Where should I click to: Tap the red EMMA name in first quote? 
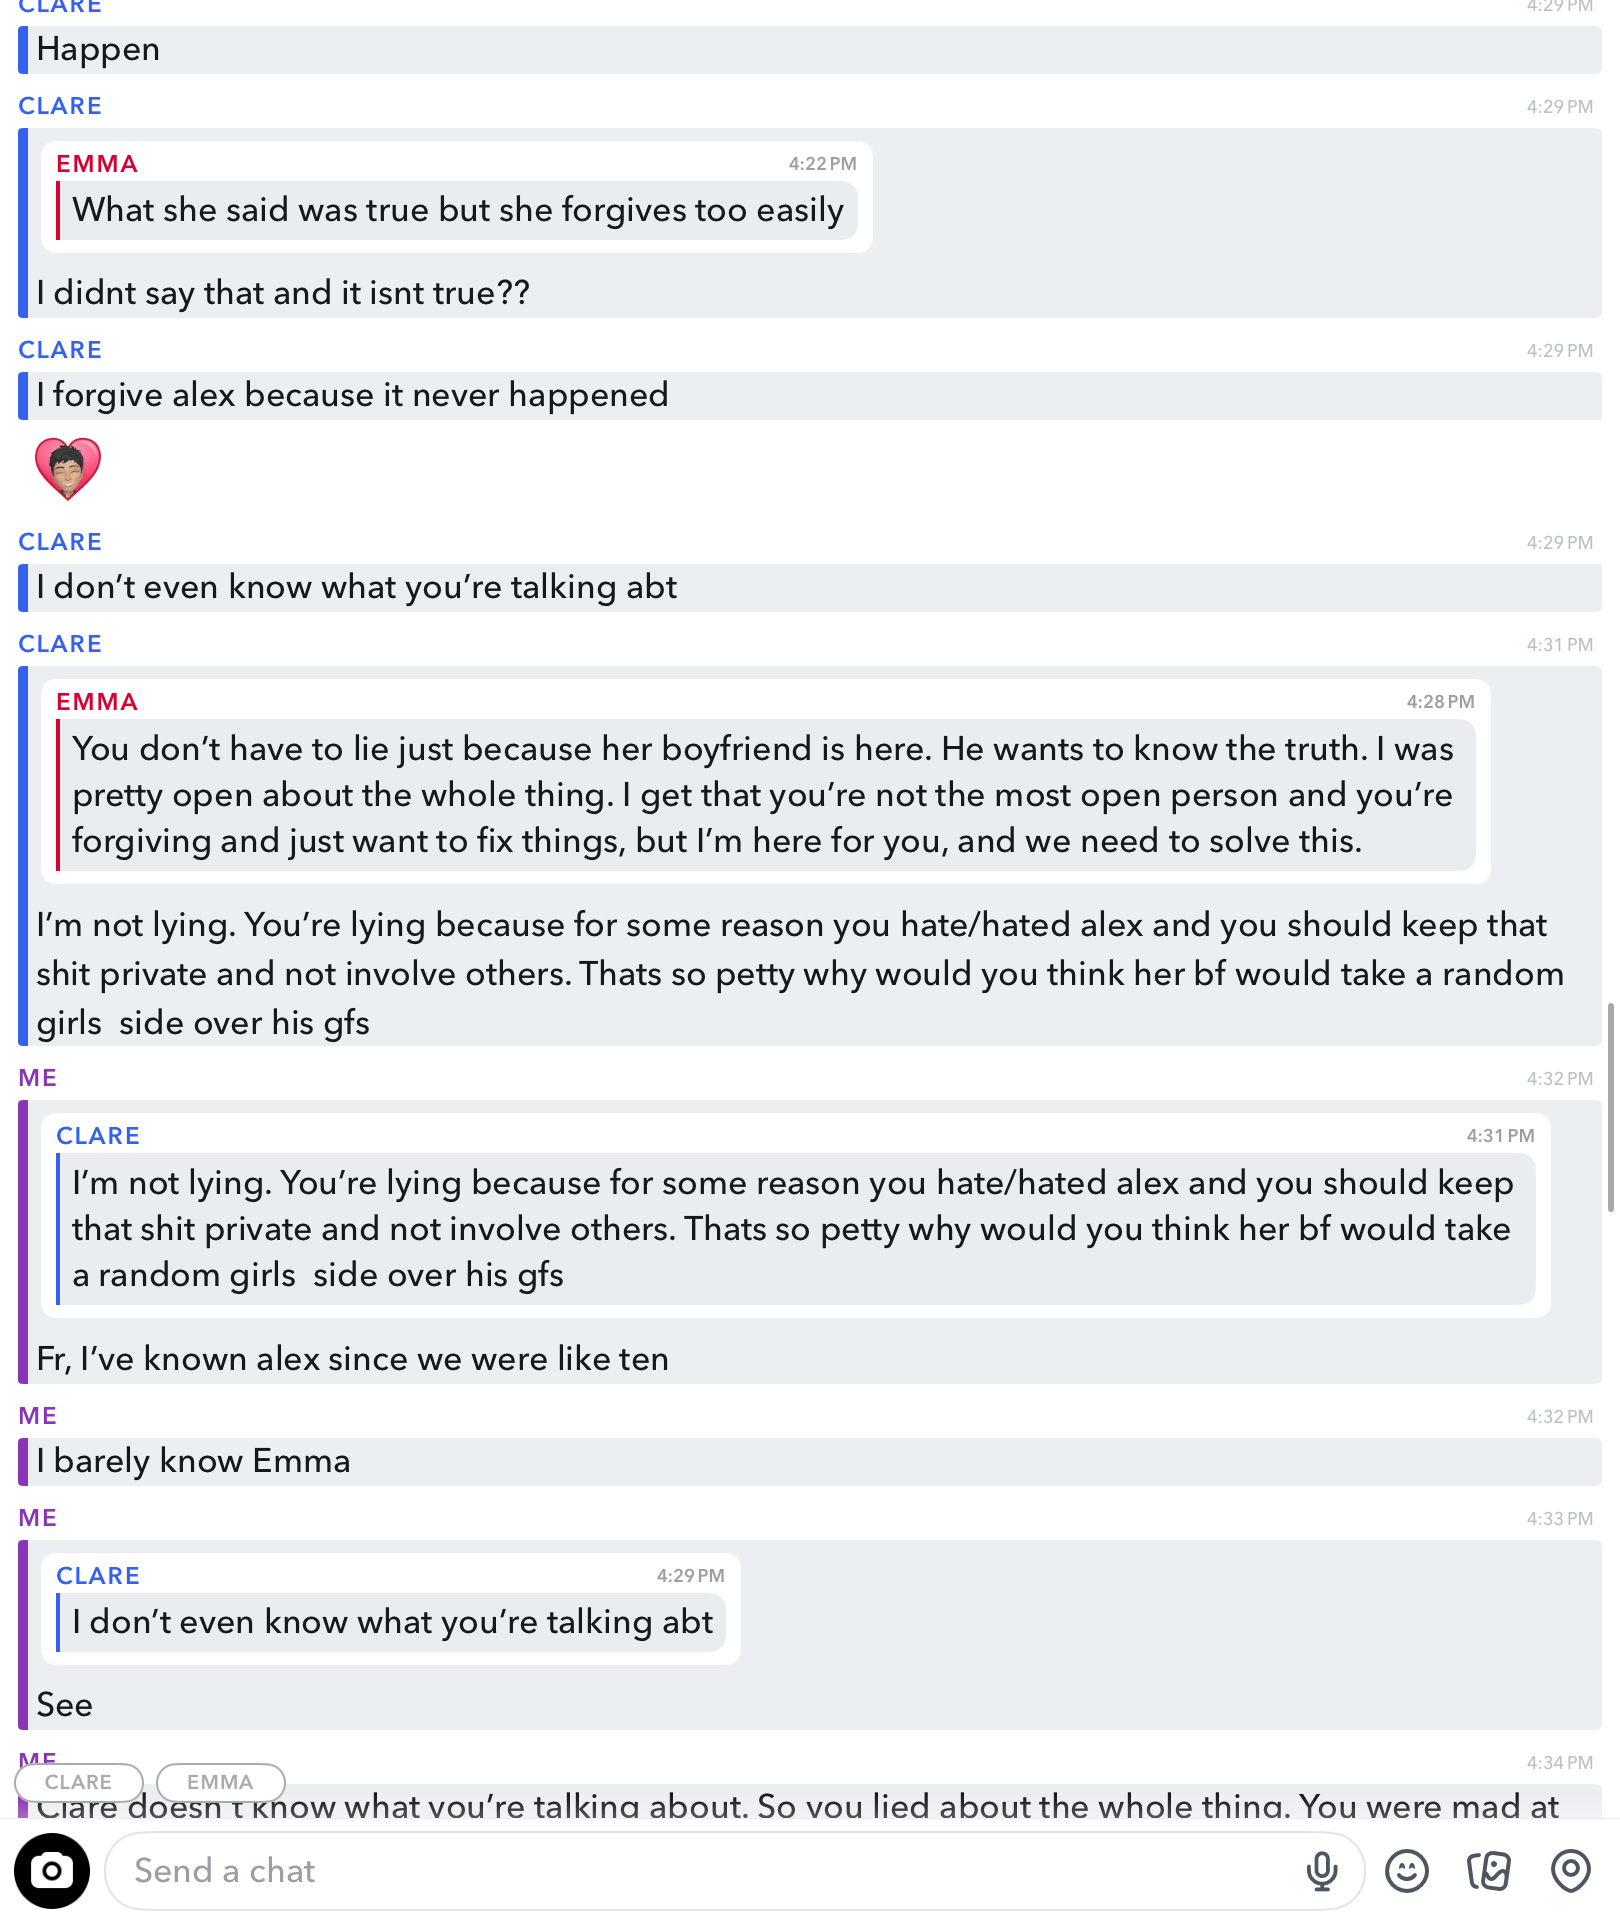pyautogui.click(x=97, y=164)
